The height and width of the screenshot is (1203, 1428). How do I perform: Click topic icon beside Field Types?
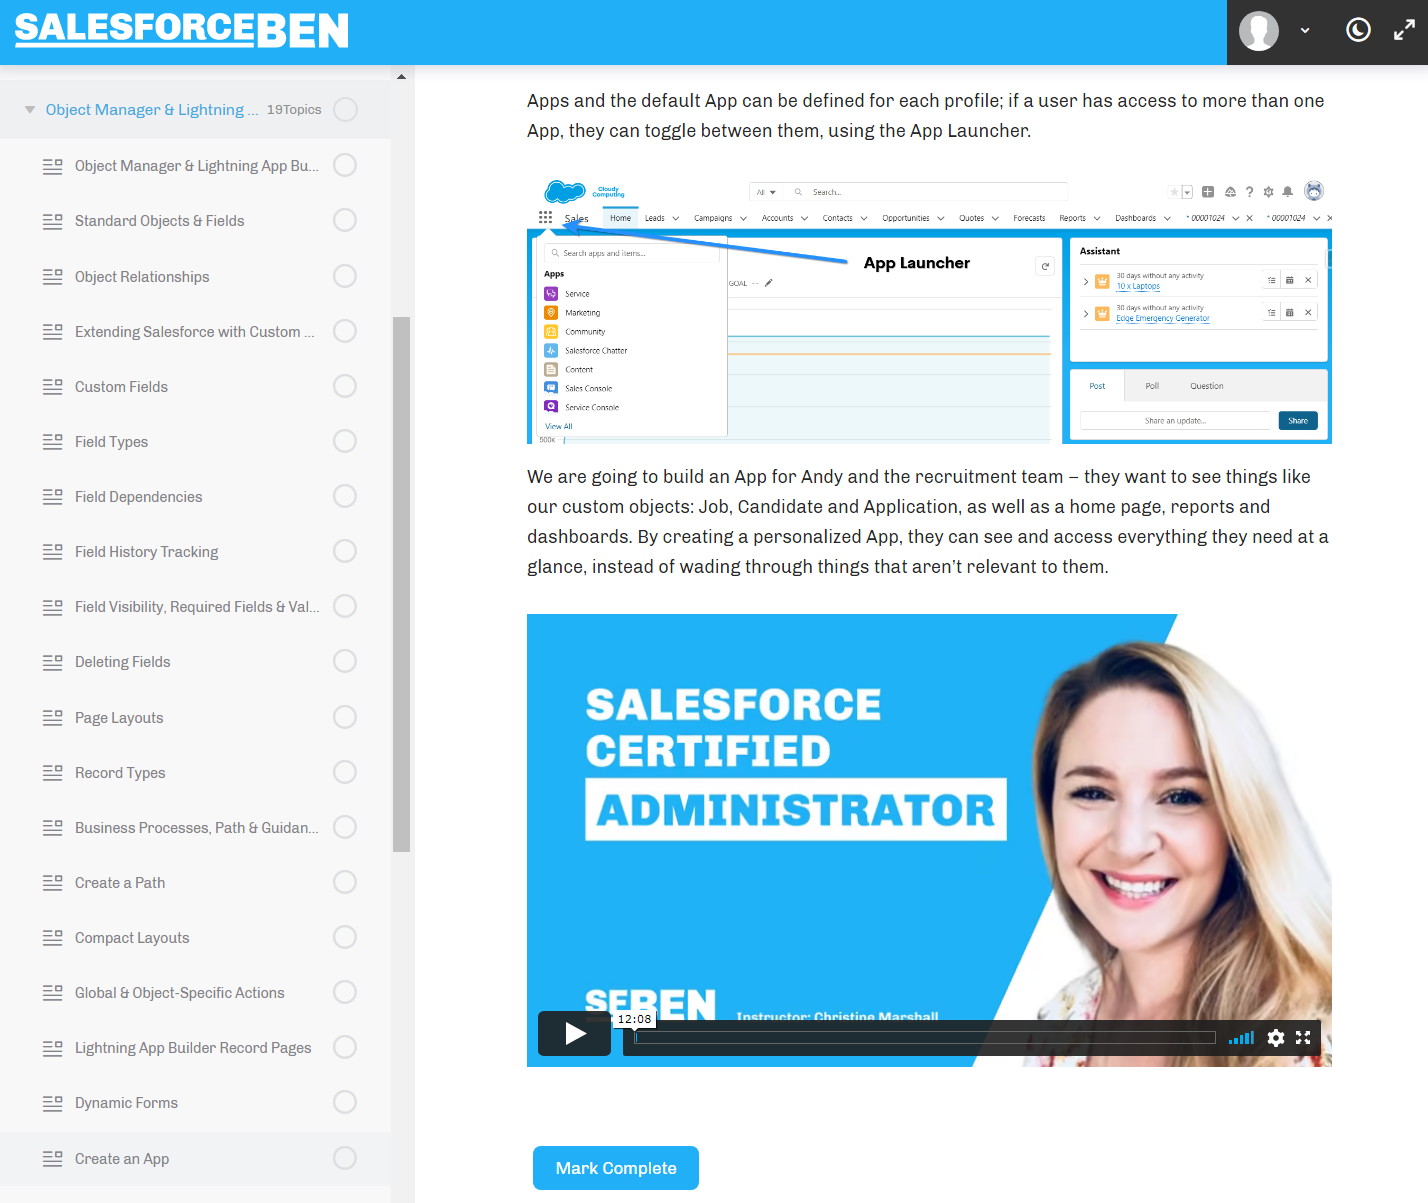pyautogui.click(x=53, y=442)
